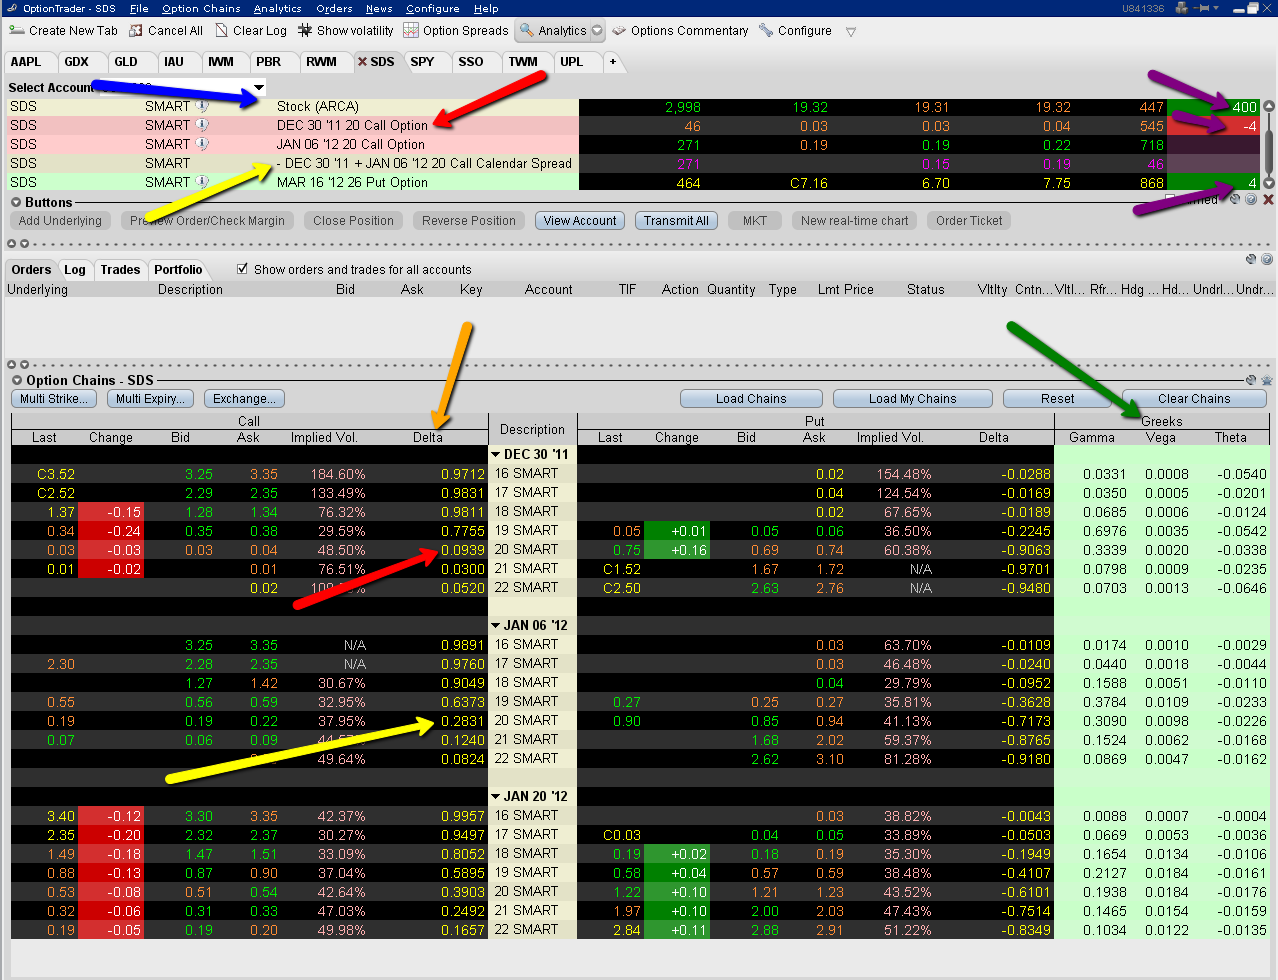Click the Reset button
Image resolution: width=1278 pixels, height=980 pixels.
tap(1057, 399)
